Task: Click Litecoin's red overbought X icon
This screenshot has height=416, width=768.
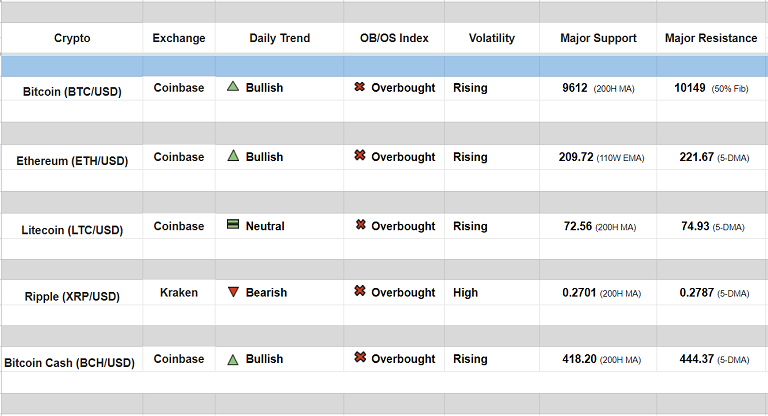Action: (360, 225)
